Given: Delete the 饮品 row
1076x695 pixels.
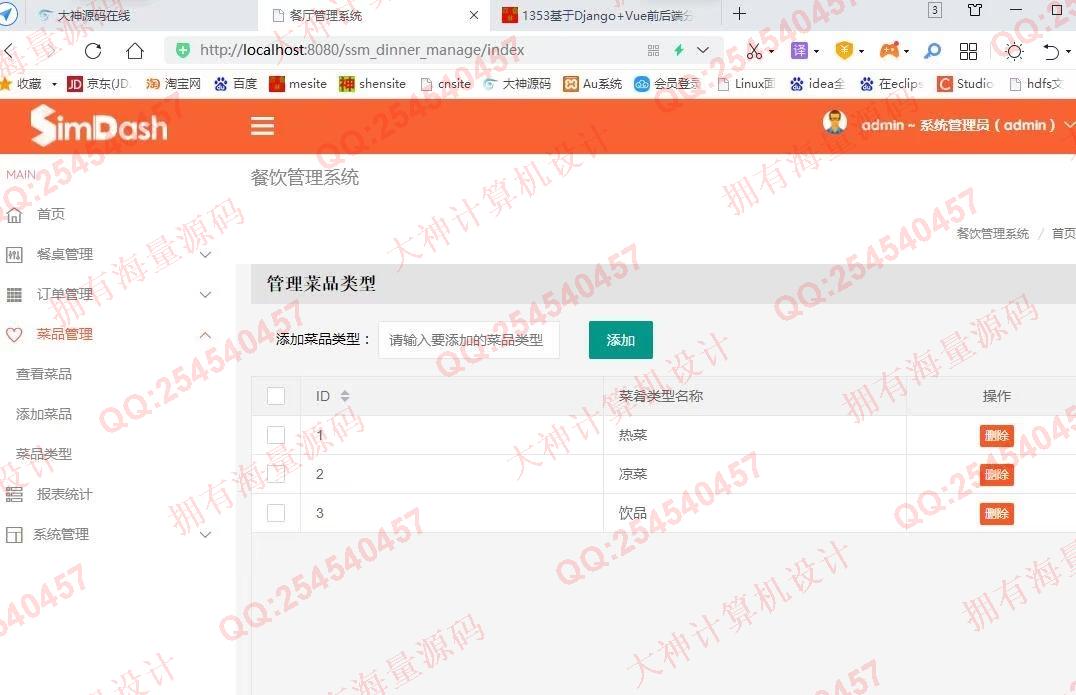Looking at the screenshot, I should pos(996,514).
